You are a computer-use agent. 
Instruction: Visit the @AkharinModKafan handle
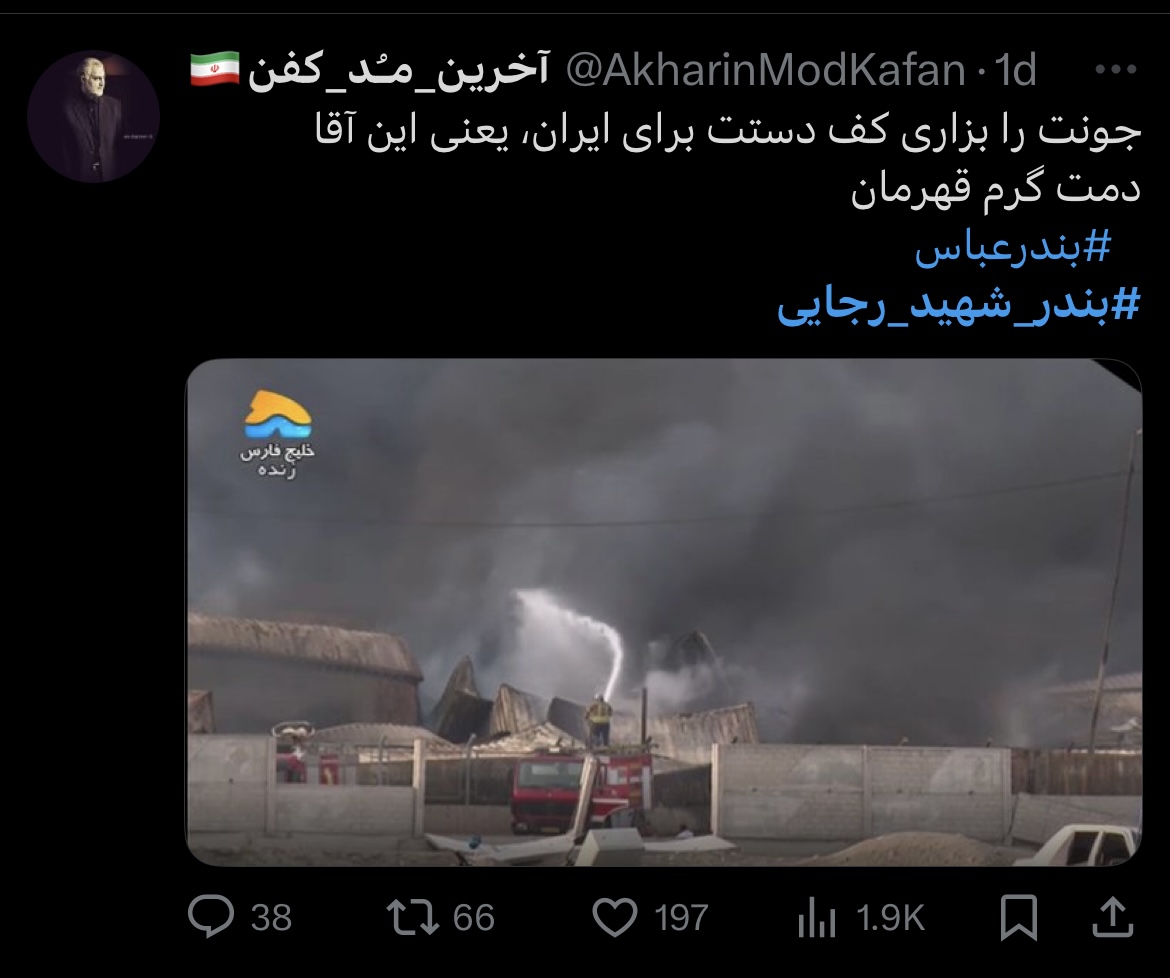pos(766,70)
